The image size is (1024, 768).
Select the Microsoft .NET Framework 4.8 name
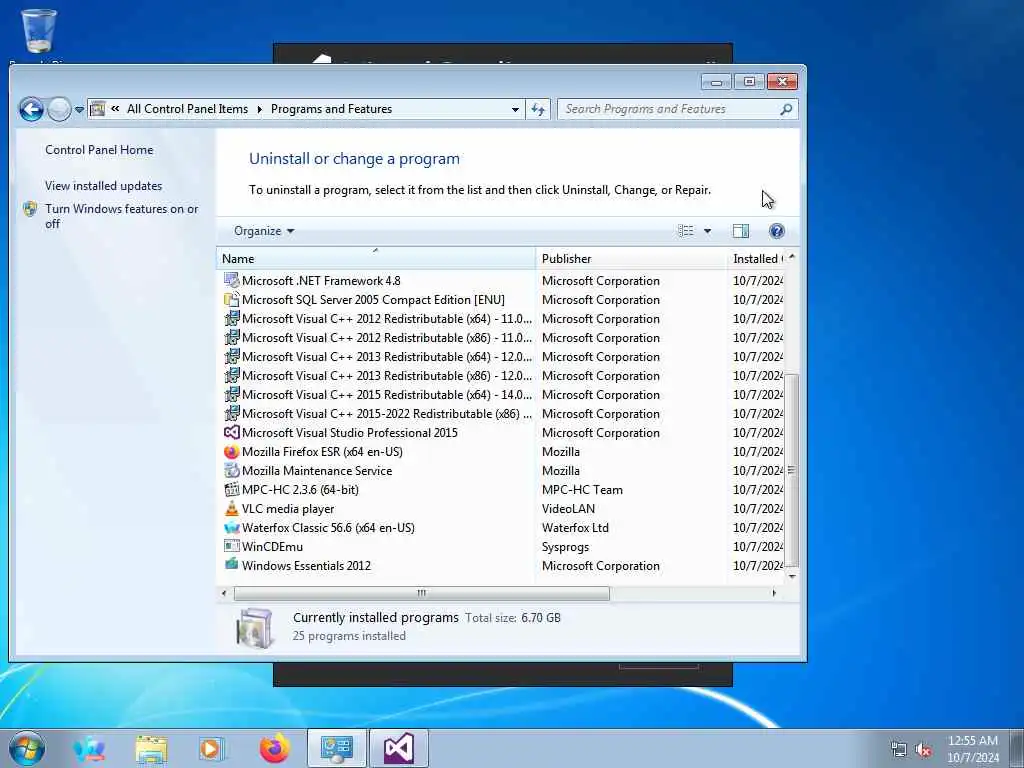pyautogui.click(x=321, y=281)
